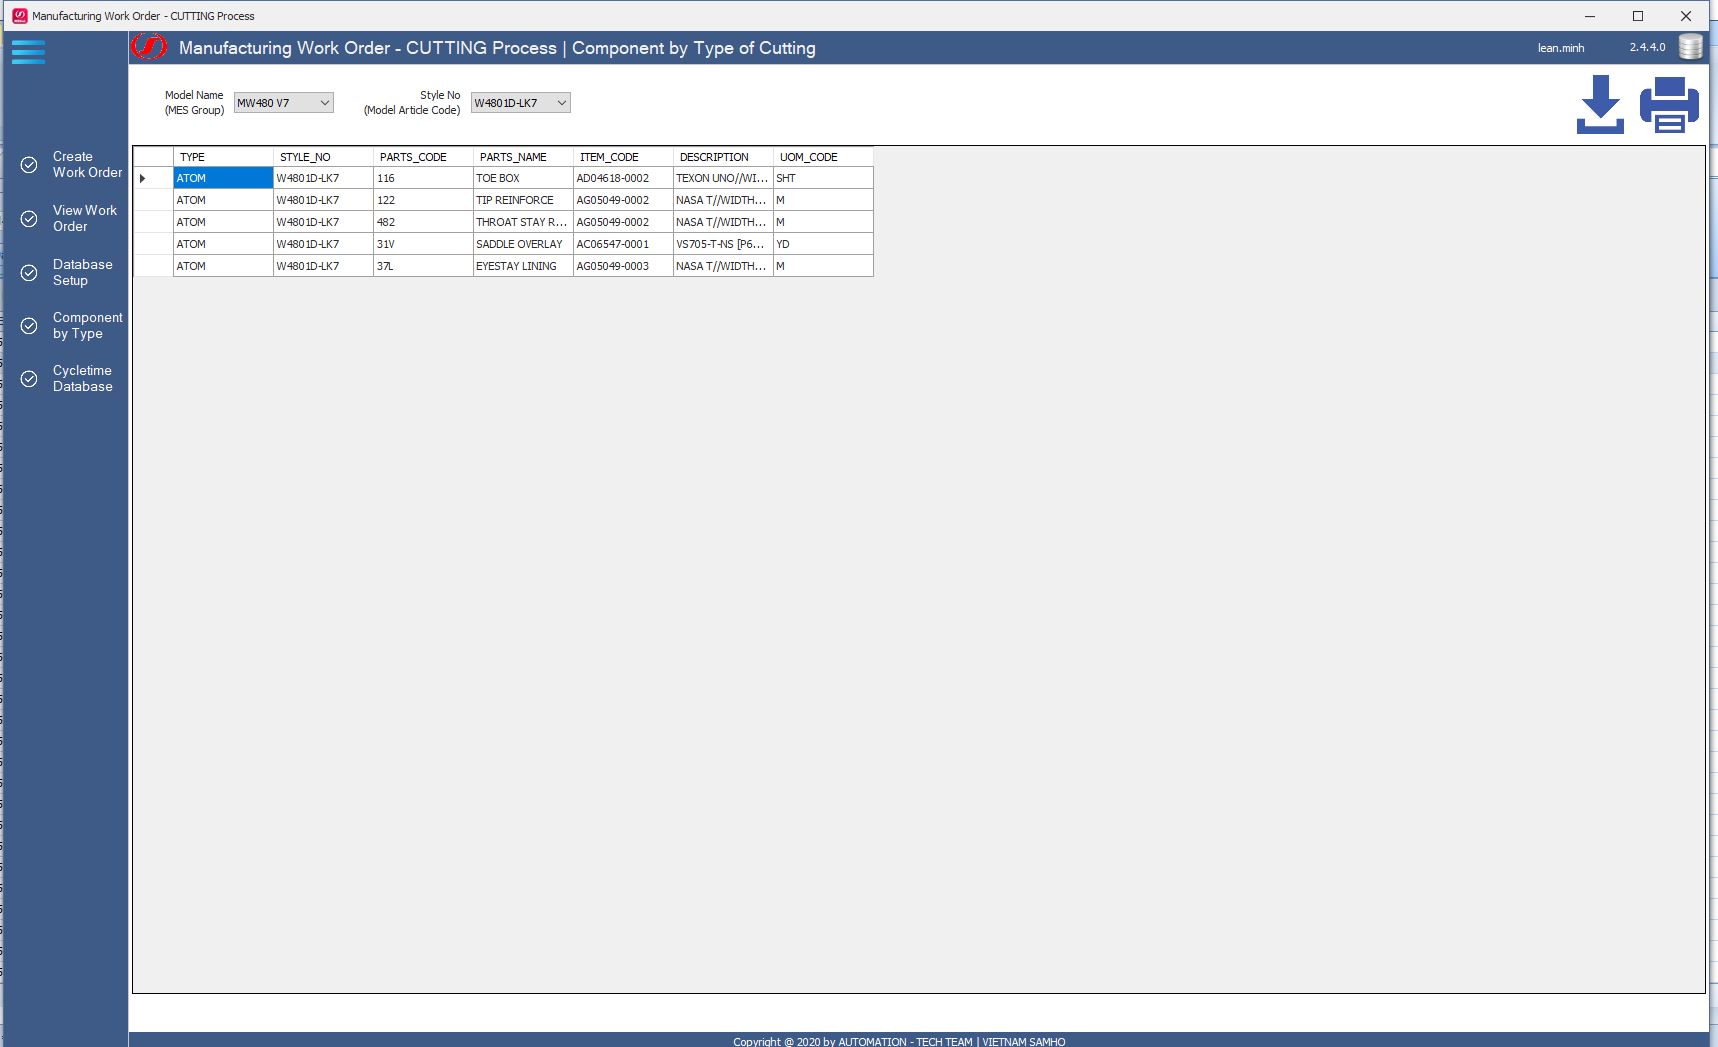Click the database icon beside version number
This screenshot has height=1047, width=1718.
(1690, 47)
